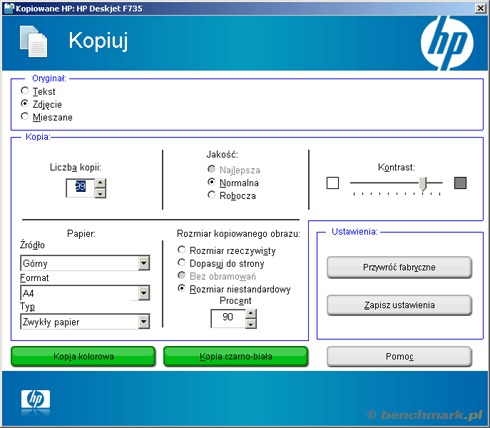Decrease Procent value with down arrow

[251, 324]
